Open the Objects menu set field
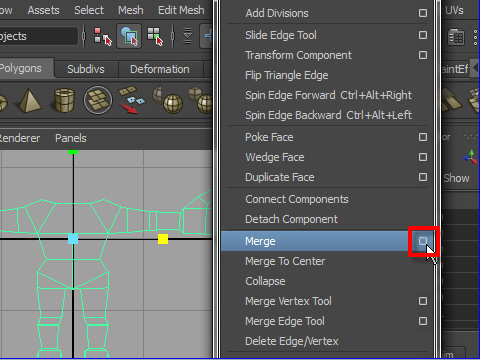This screenshot has height=360, width=480. [x=38, y=36]
